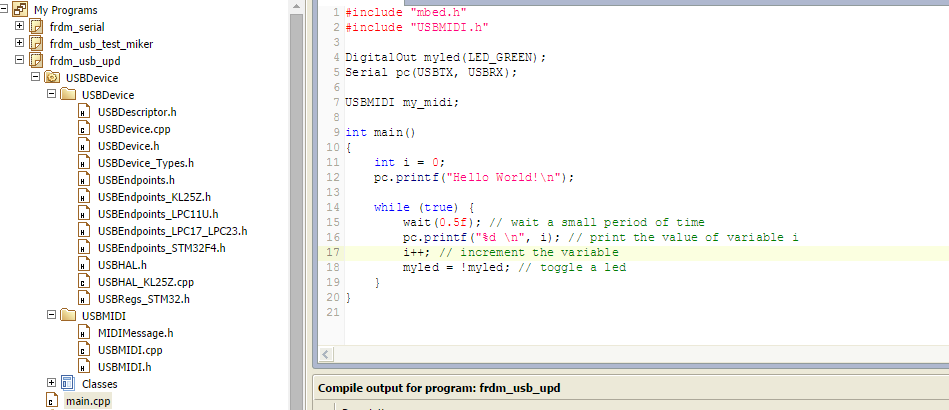
Task: Click the Classes node icon
Action: click(x=67, y=383)
